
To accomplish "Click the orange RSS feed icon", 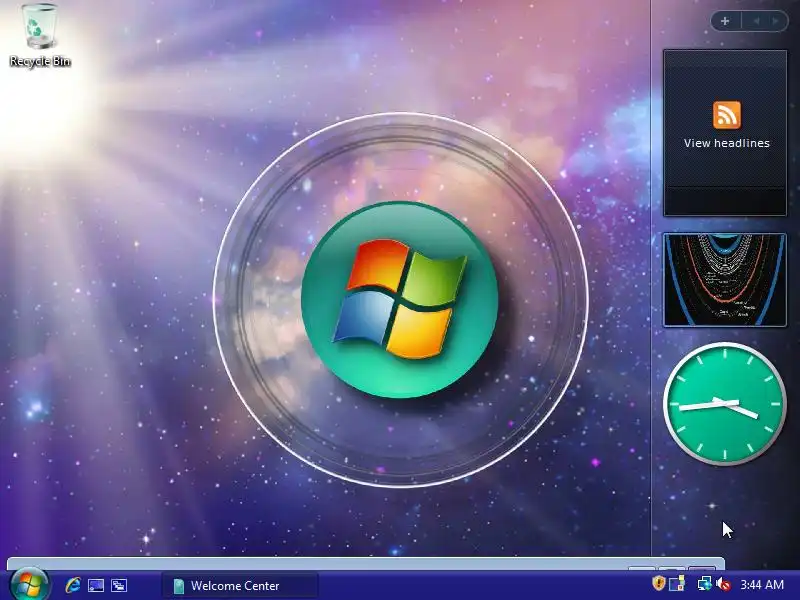I will (727, 115).
